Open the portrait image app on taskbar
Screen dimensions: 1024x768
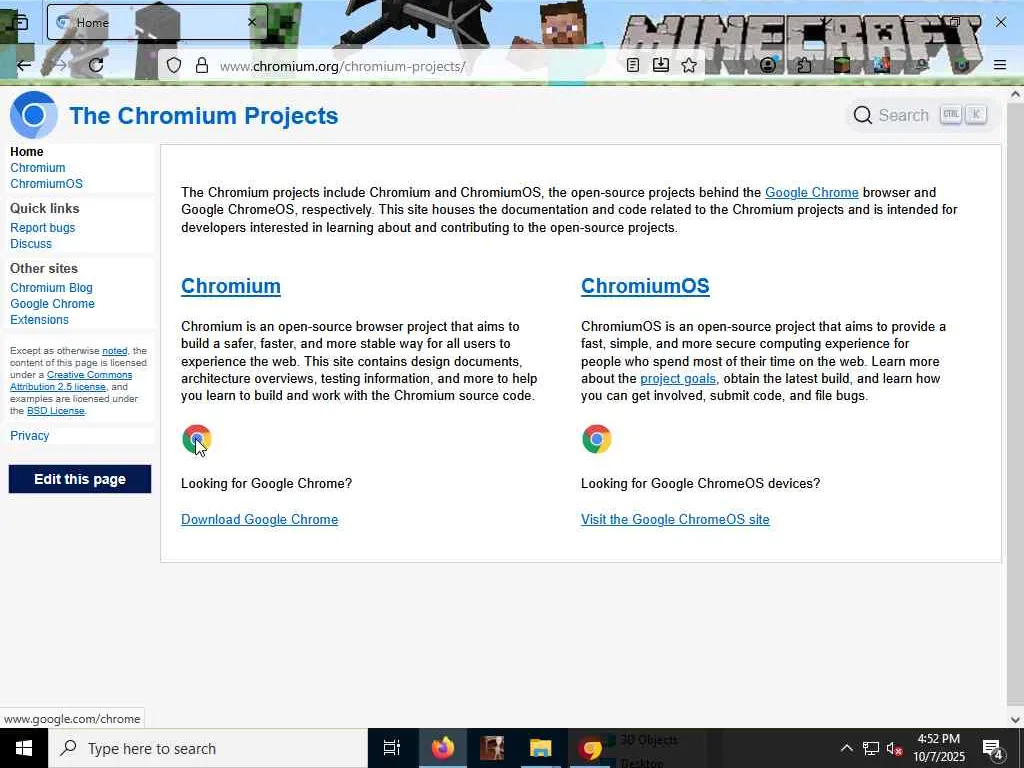click(492, 748)
